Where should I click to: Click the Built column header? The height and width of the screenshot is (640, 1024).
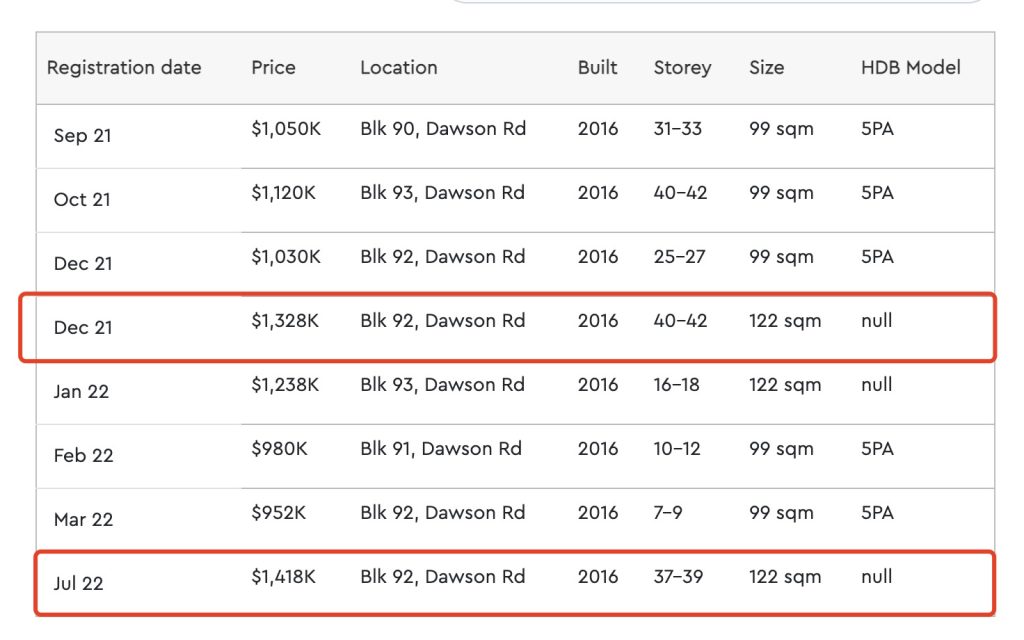(597, 68)
